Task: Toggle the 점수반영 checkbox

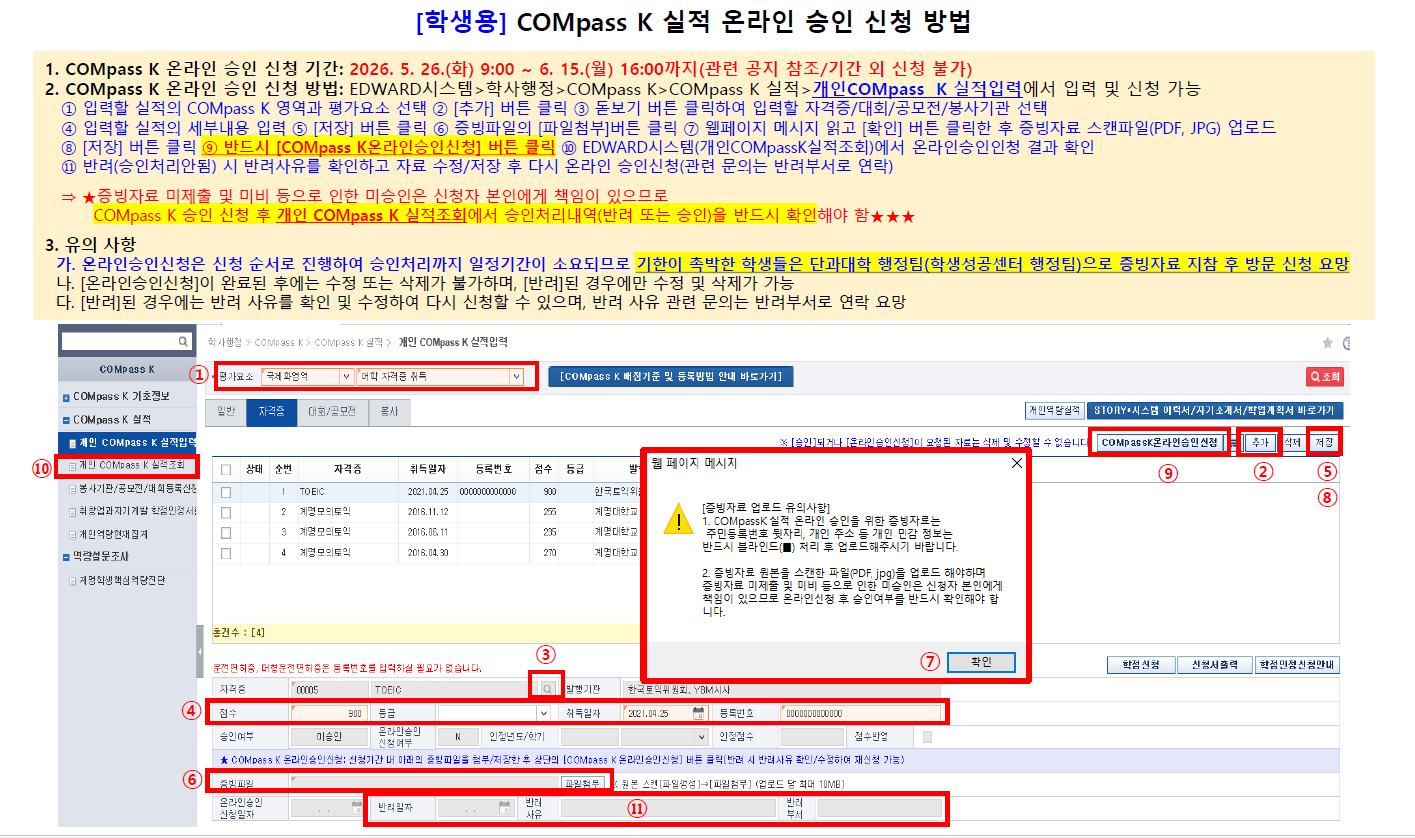Action: 928,737
